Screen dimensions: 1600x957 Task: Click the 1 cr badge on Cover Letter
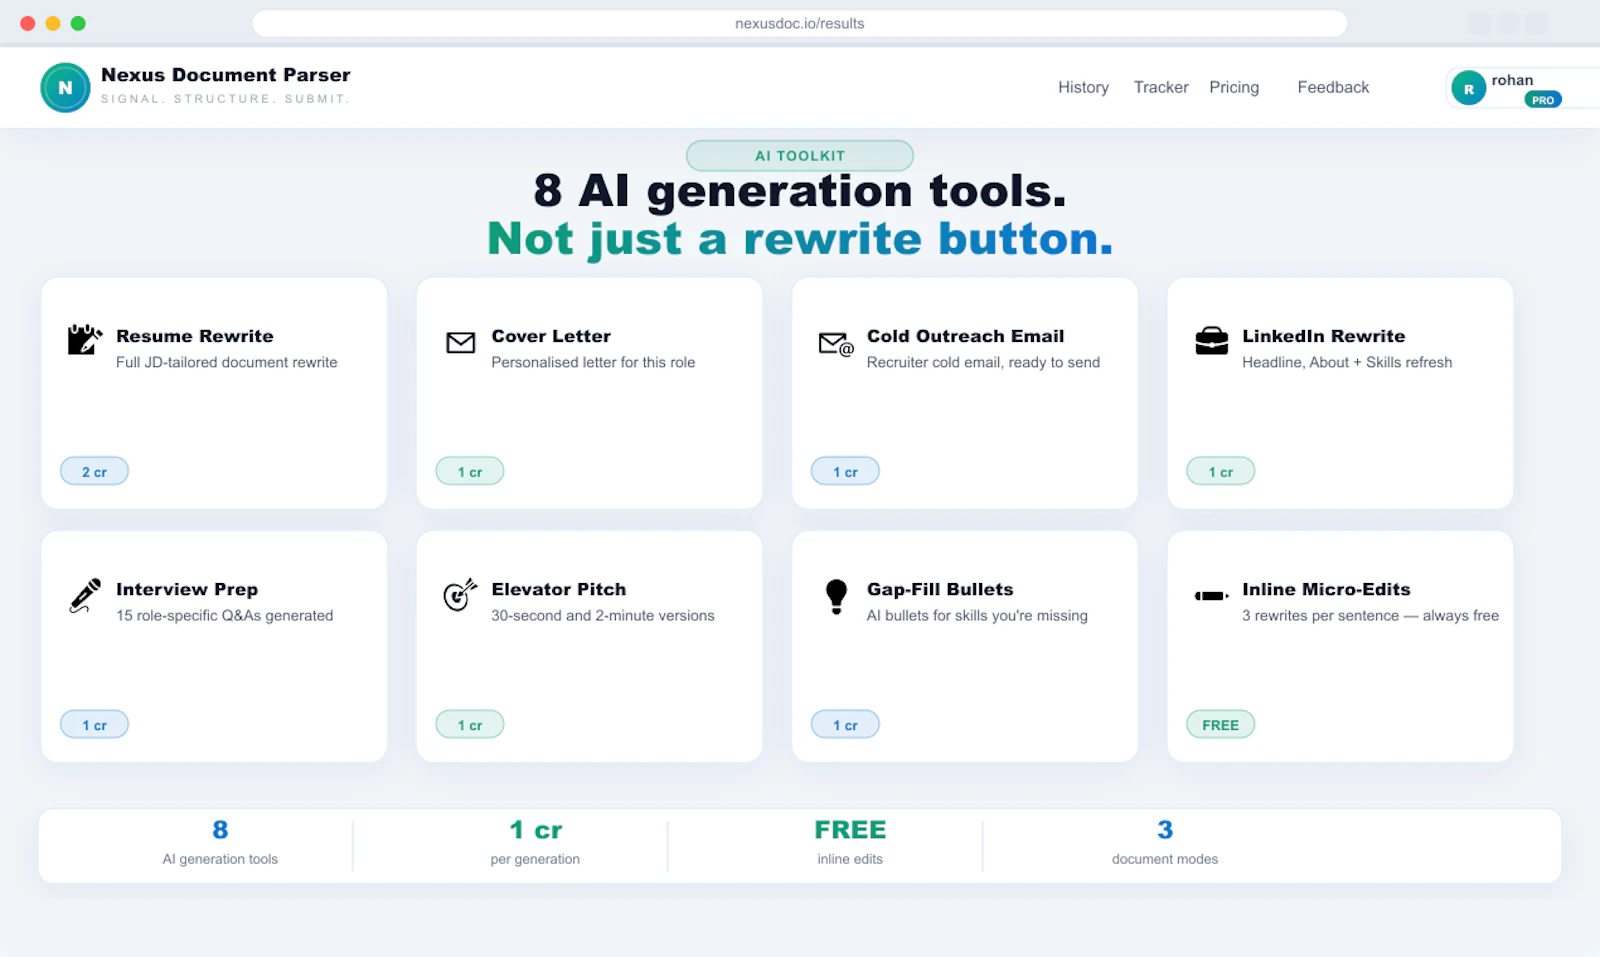pos(470,471)
